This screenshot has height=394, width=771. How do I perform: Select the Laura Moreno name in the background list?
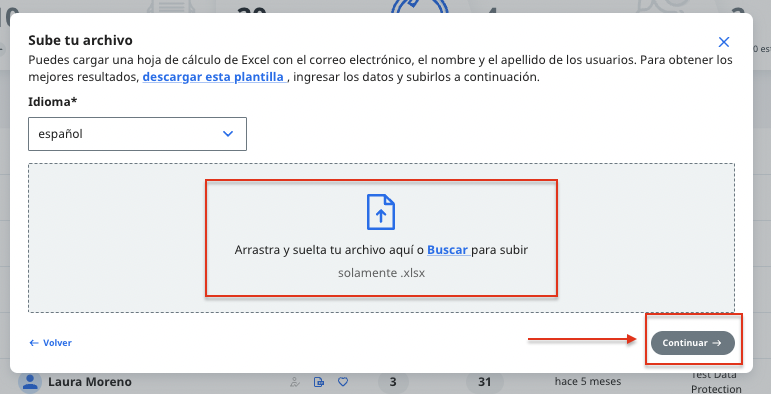coord(89,382)
